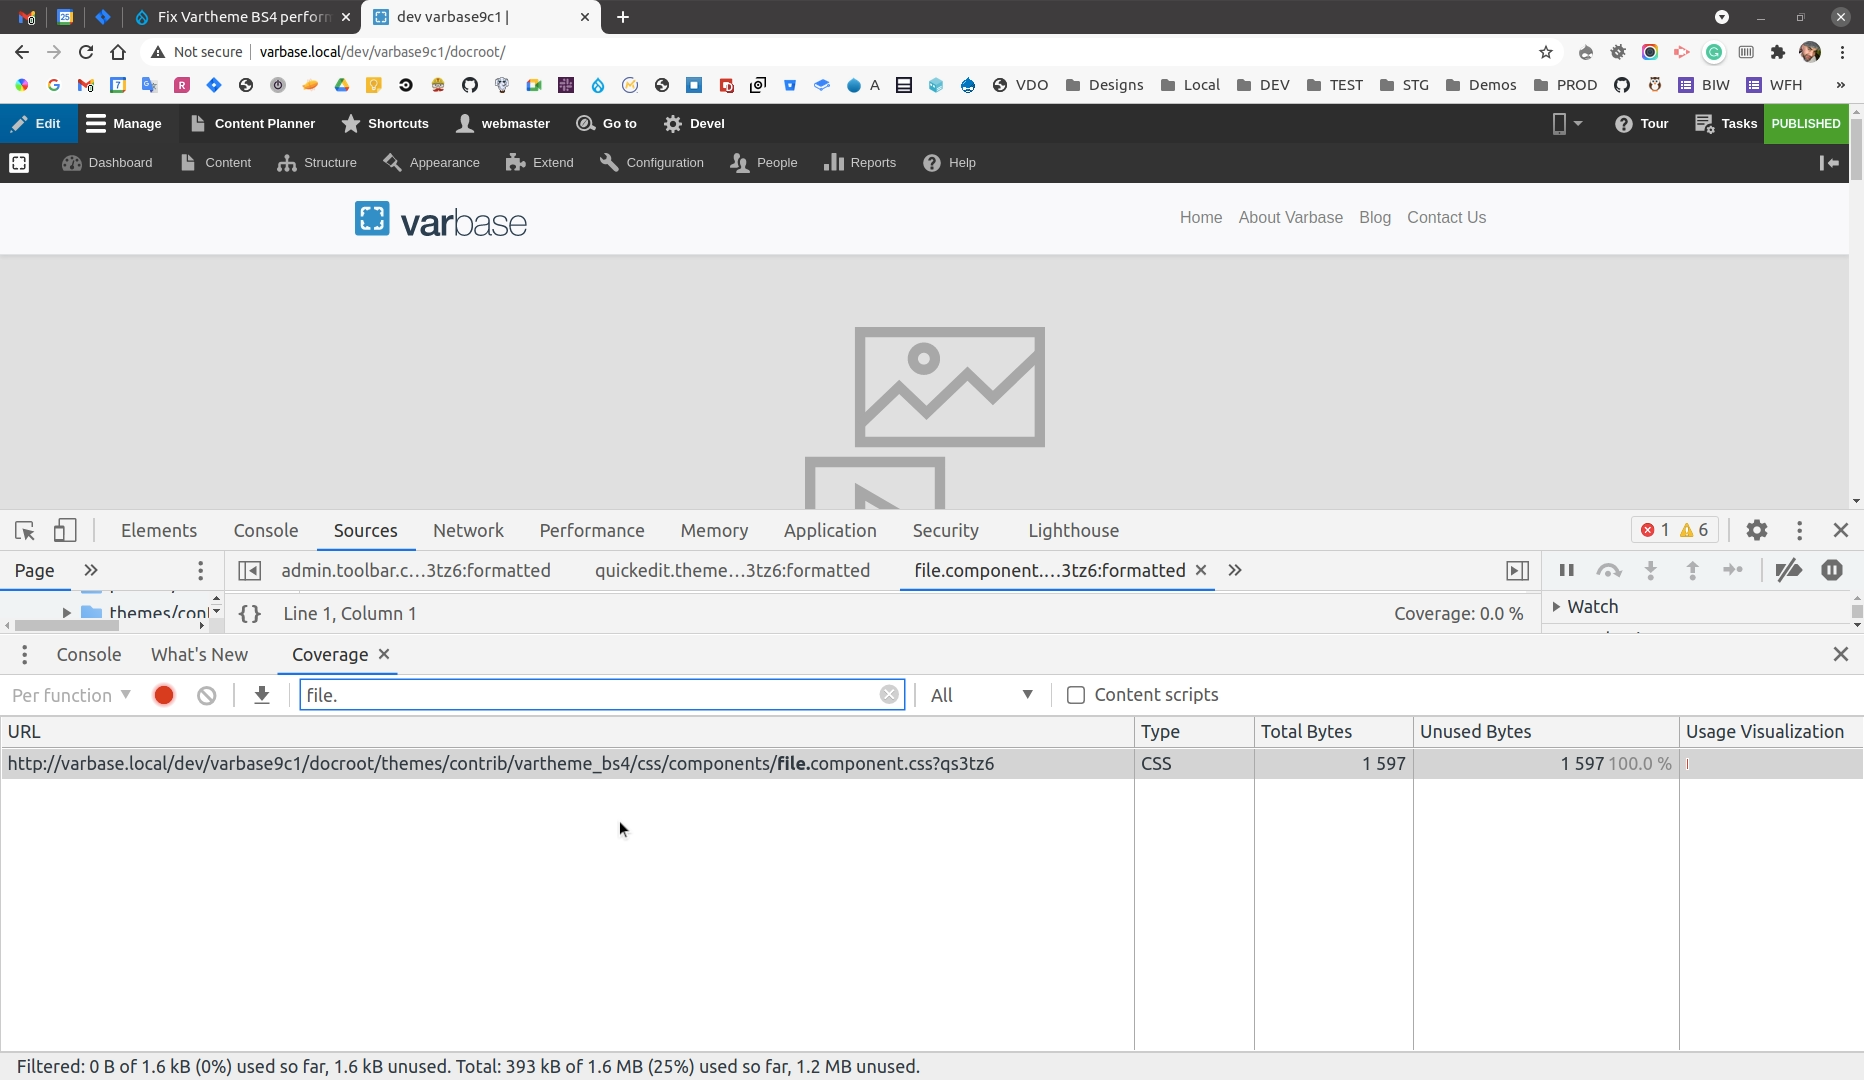Enable the Content scripts checkbox
The image size is (1864, 1080).
1076,694
